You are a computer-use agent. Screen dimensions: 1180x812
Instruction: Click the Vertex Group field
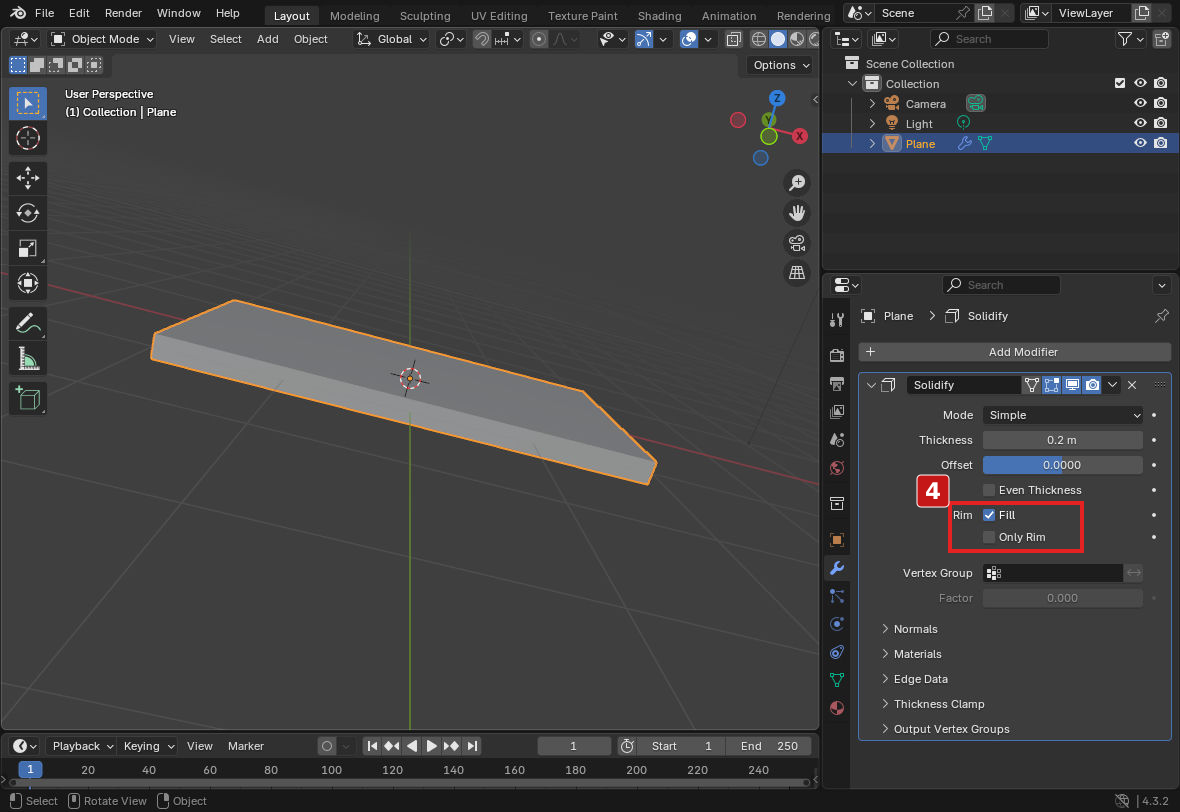click(x=1053, y=573)
